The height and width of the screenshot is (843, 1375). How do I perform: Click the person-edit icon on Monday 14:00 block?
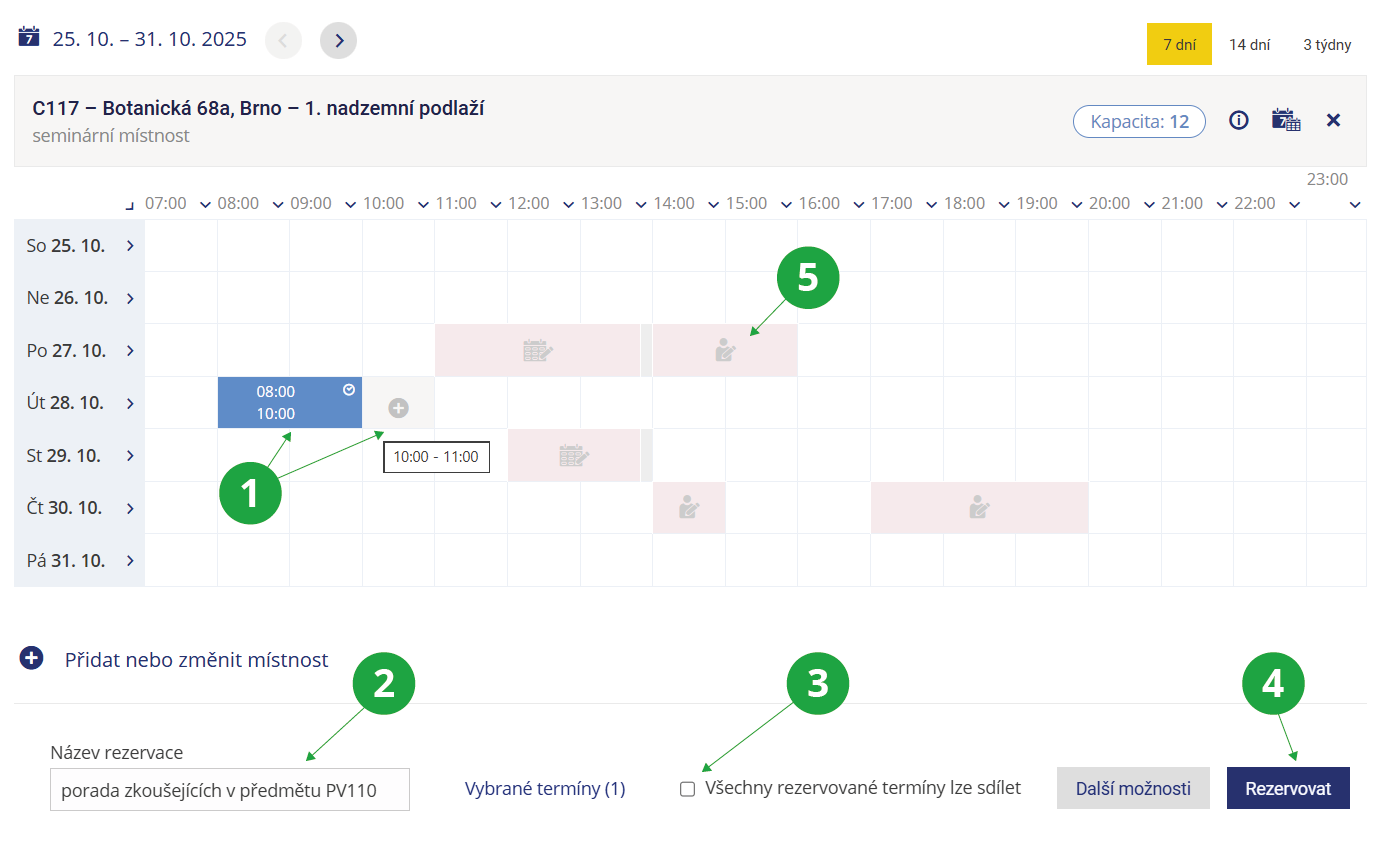pos(725,350)
